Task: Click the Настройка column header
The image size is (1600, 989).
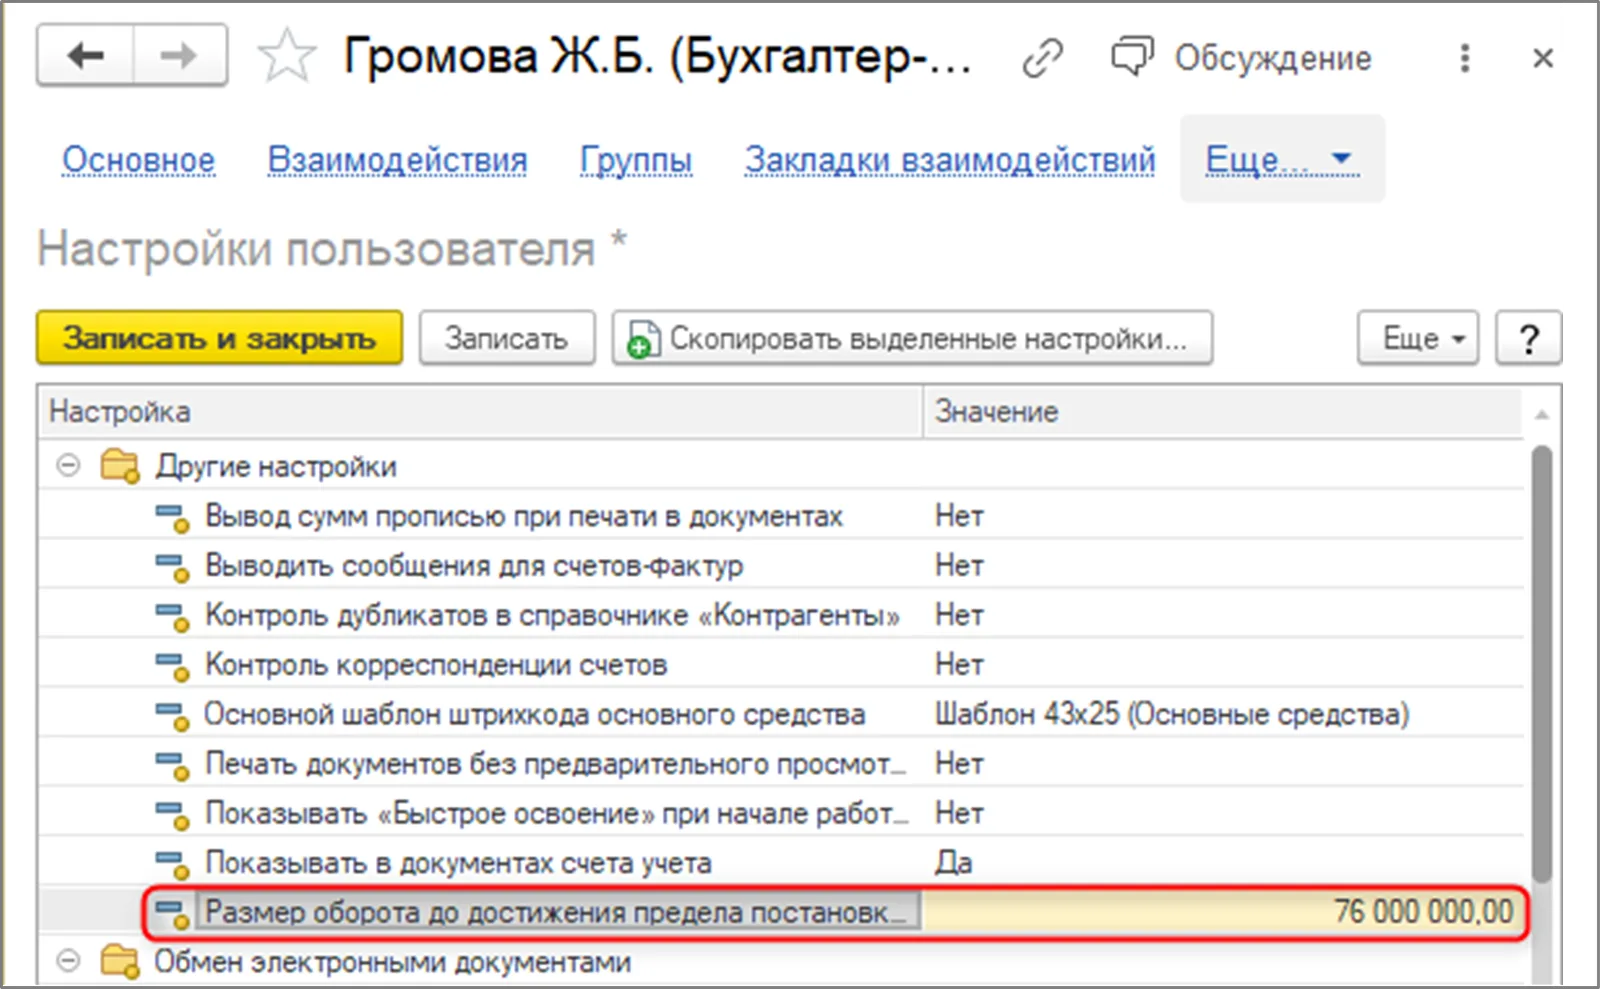Action: click(480, 412)
